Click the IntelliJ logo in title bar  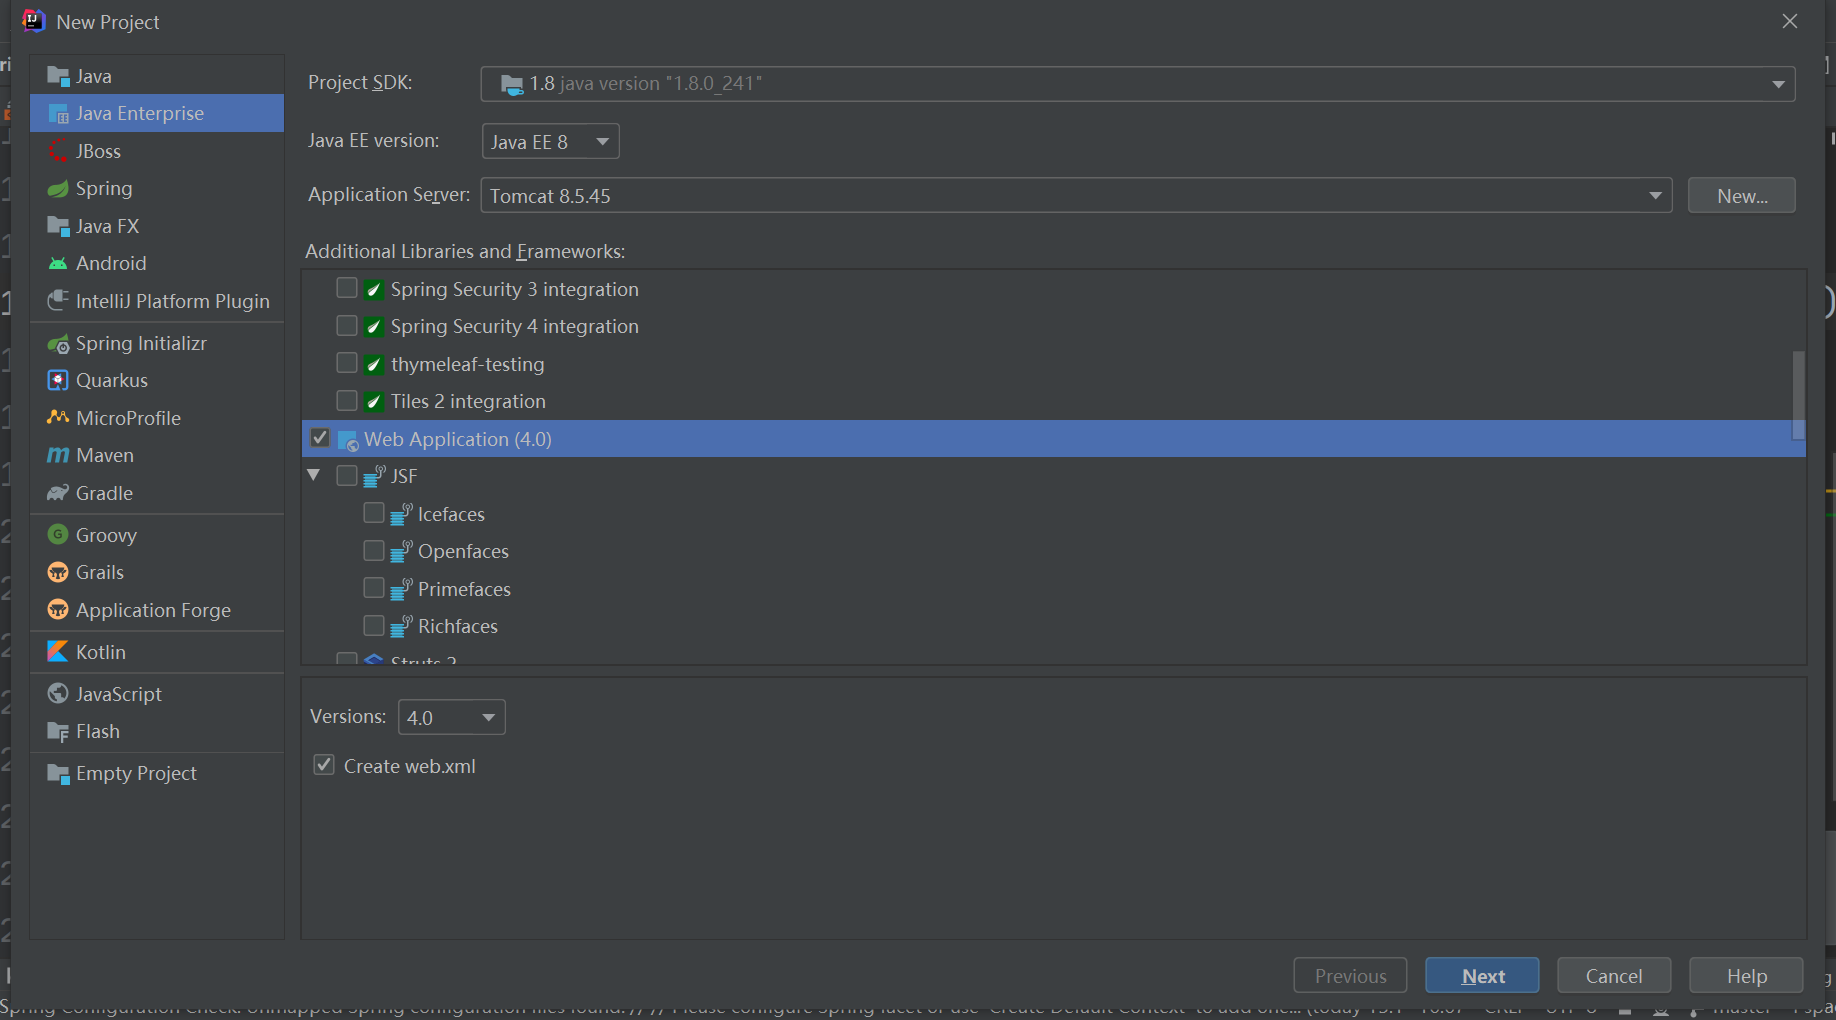tap(33, 21)
